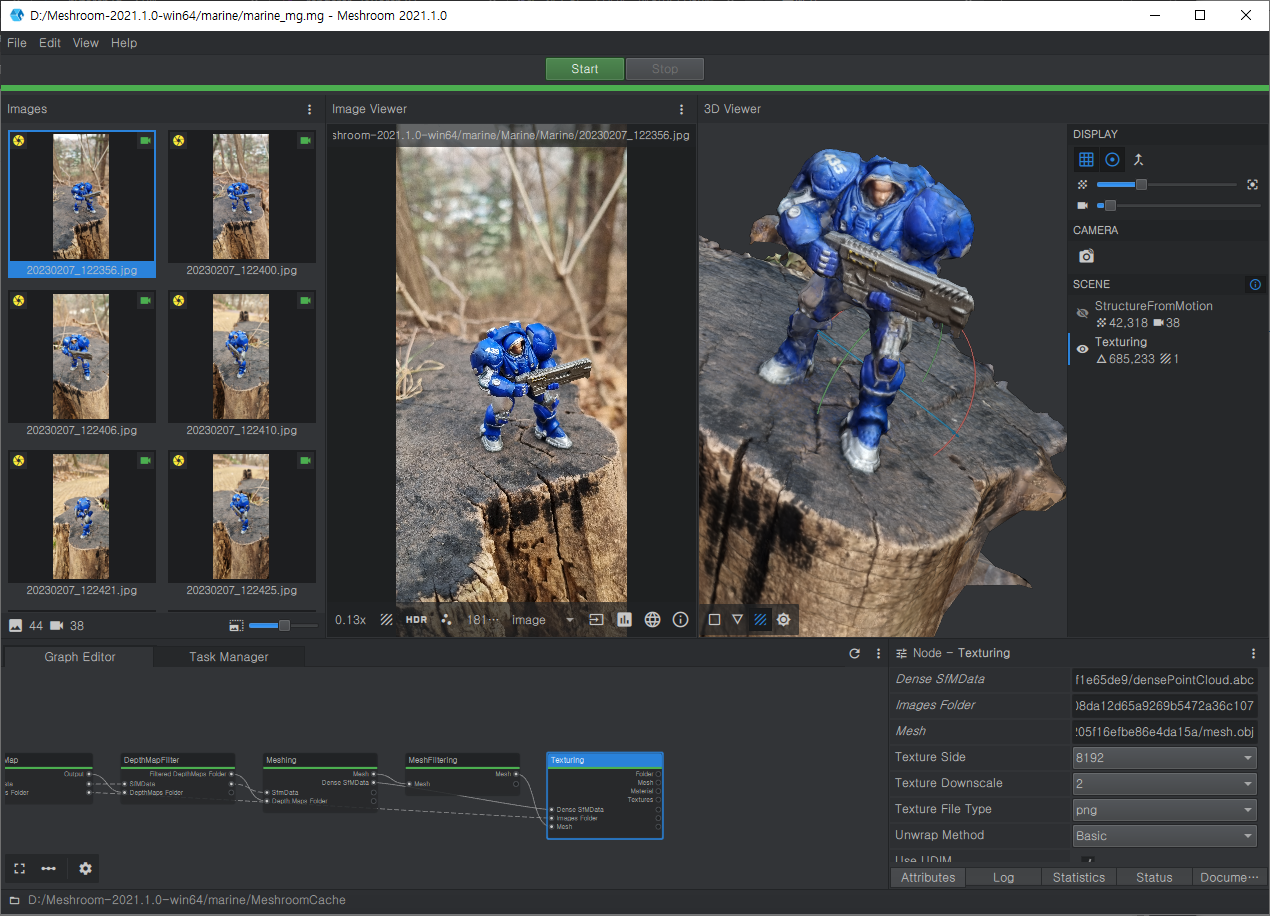Click the globe icon in Image Viewer toolbar

tap(653, 620)
